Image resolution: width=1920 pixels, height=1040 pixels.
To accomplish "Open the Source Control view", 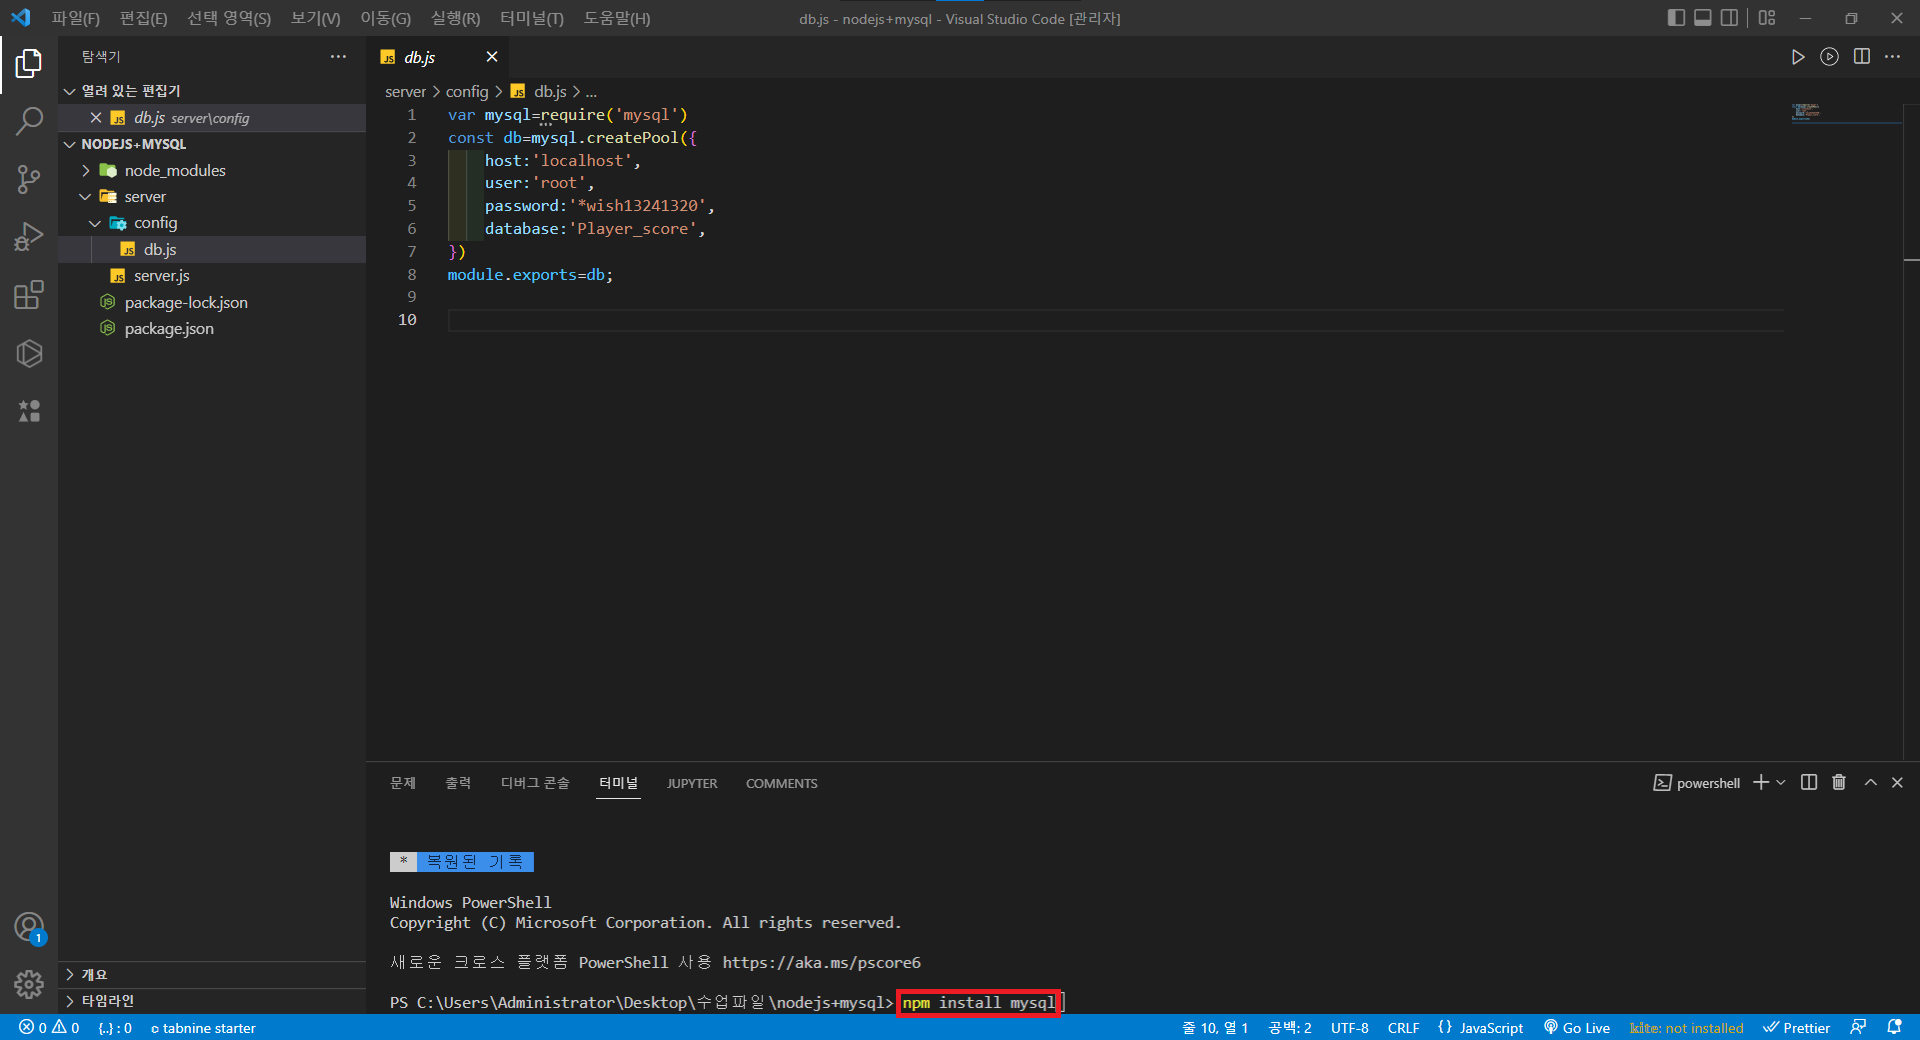I will point(29,180).
